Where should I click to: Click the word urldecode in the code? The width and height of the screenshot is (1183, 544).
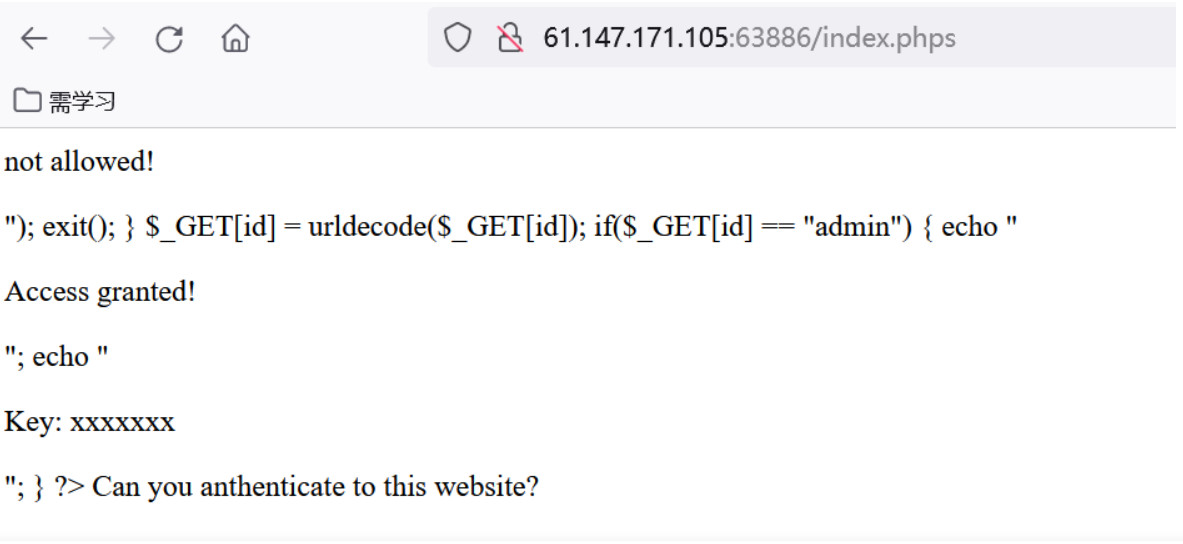pos(367,226)
